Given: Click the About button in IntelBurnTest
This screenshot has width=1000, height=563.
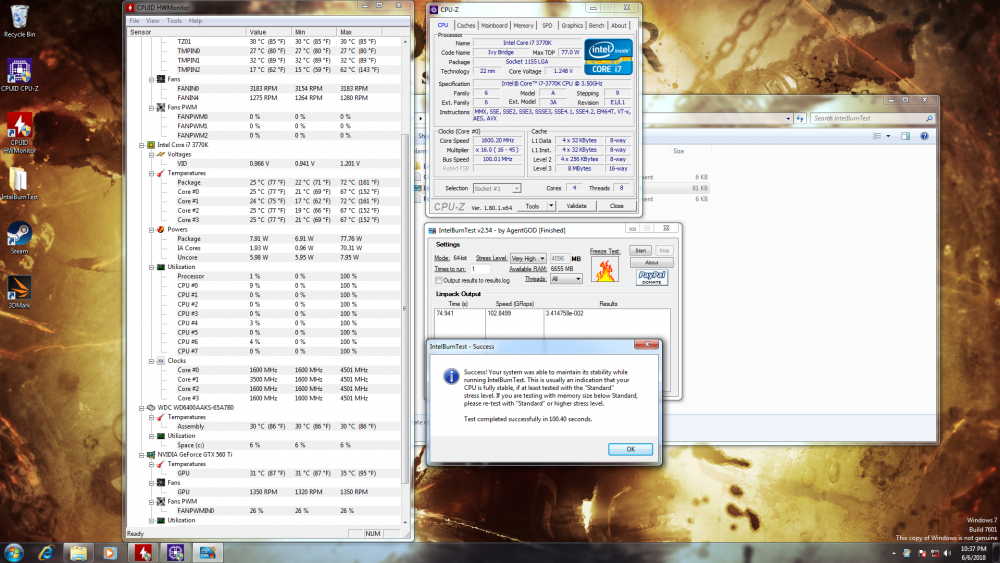Looking at the screenshot, I should pos(652,262).
